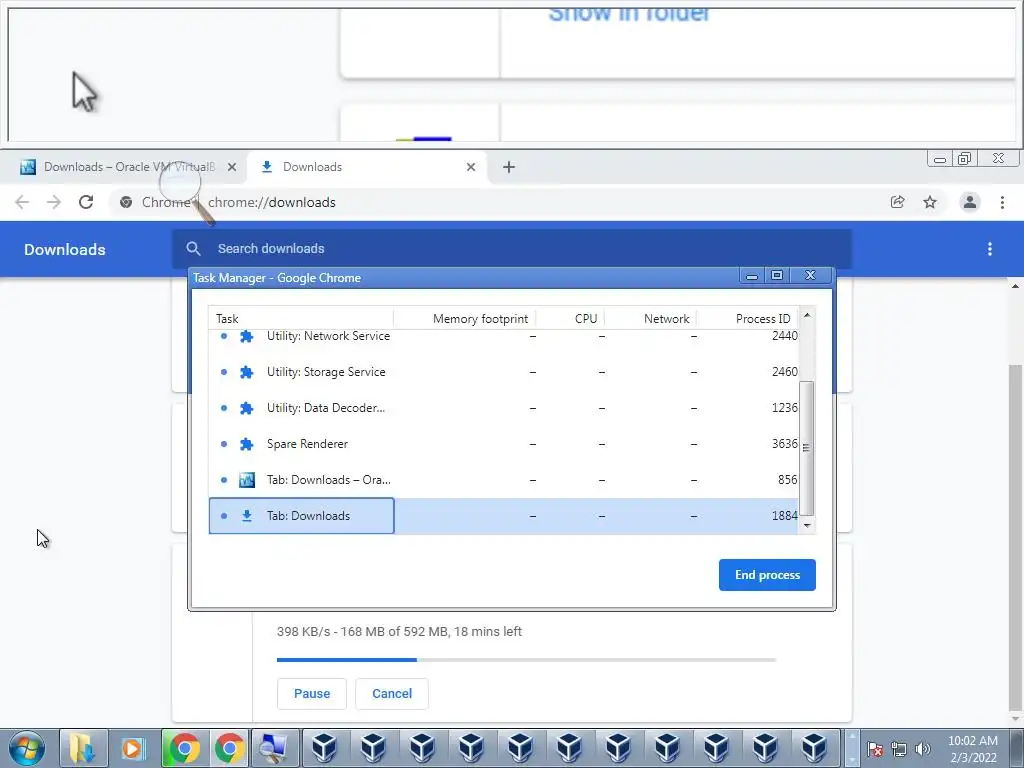Close the chrome Downloads tab

click(x=471, y=167)
